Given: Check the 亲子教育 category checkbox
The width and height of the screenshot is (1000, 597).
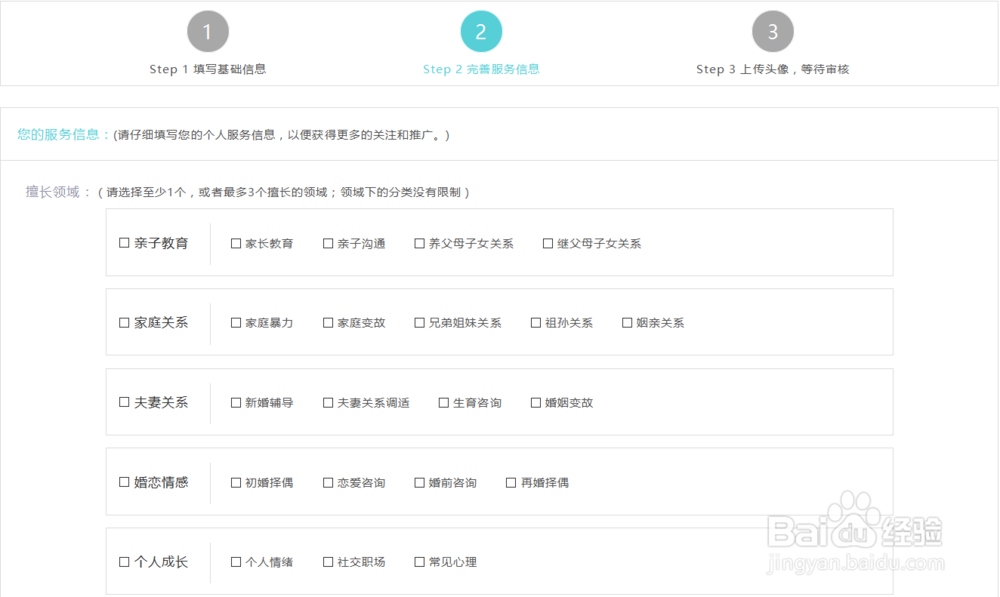Looking at the screenshot, I should (x=124, y=243).
